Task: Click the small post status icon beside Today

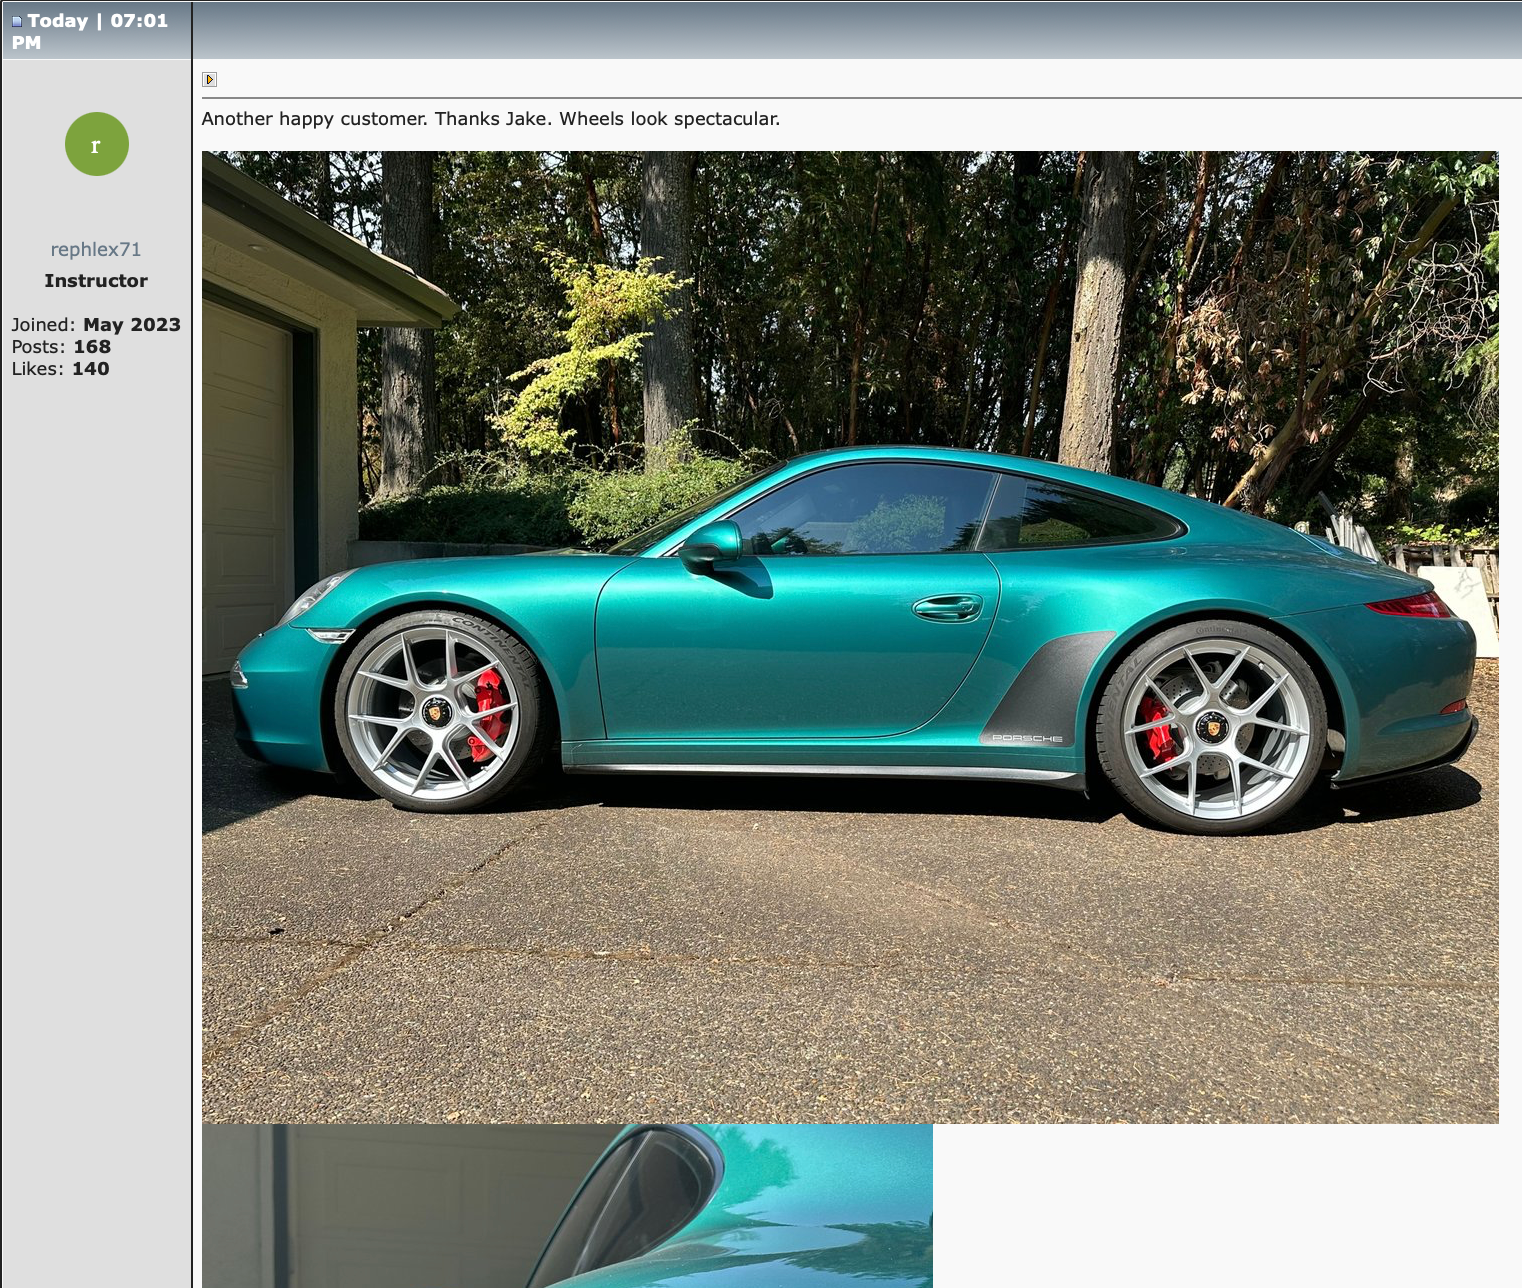Action: tap(17, 21)
